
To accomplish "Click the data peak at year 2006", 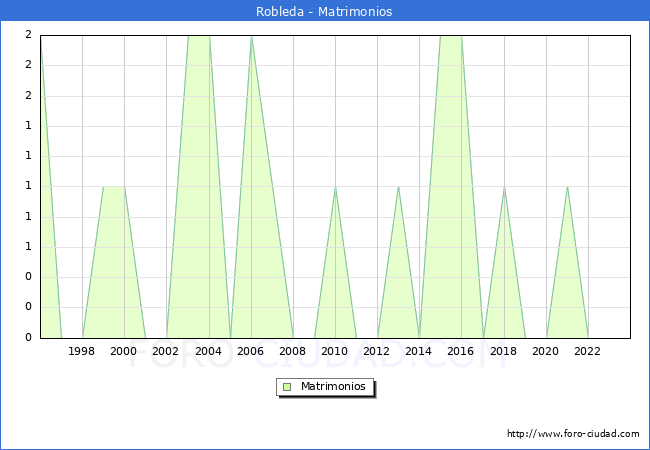I will click(x=251, y=36).
